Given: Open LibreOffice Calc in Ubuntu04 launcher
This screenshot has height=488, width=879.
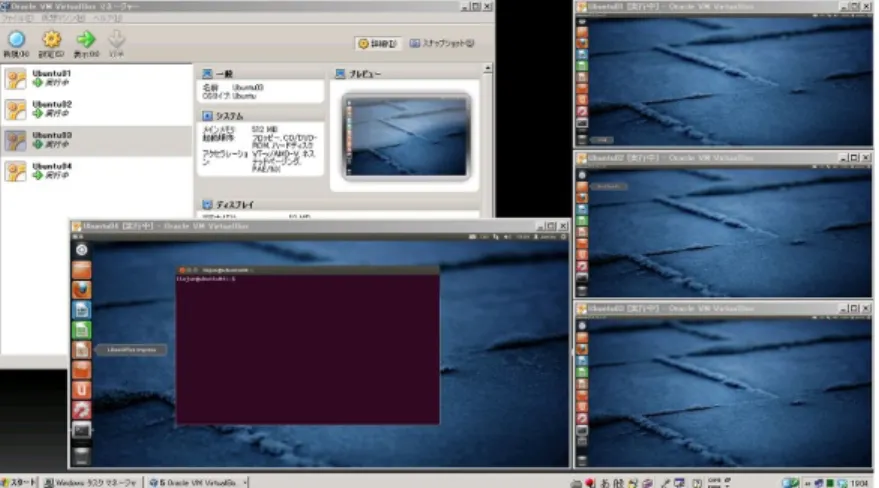Looking at the screenshot, I should pyautogui.click(x=82, y=330).
